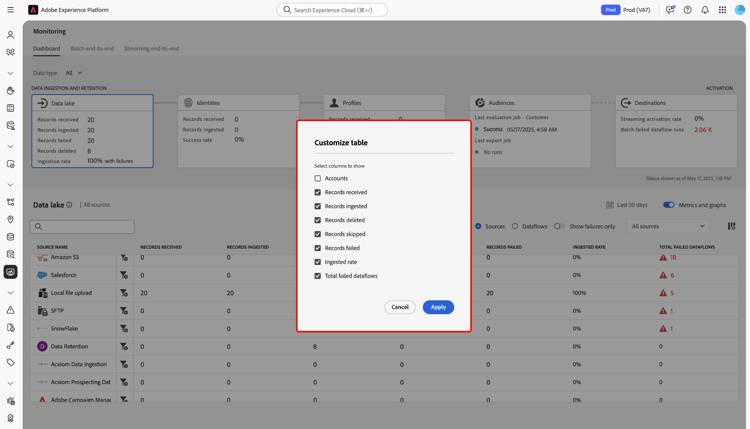Uncheck the Total failed dataflows checkbox
The image size is (750, 429).
(x=318, y=276)
